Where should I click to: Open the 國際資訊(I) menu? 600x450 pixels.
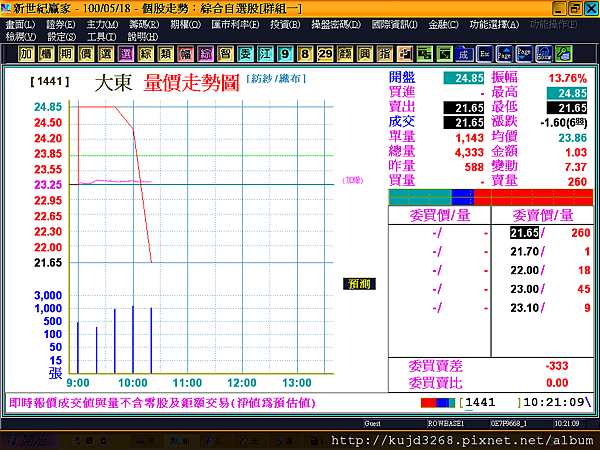(395, 24)
